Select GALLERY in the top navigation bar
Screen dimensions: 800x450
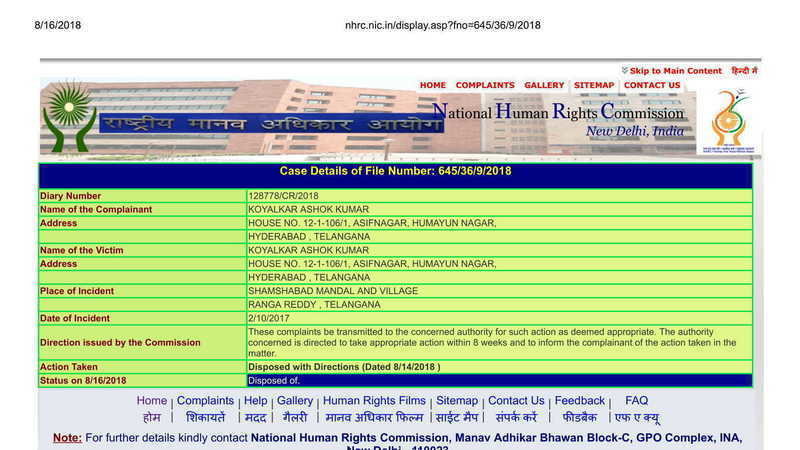pyautogui.click(x=544, y=85)
